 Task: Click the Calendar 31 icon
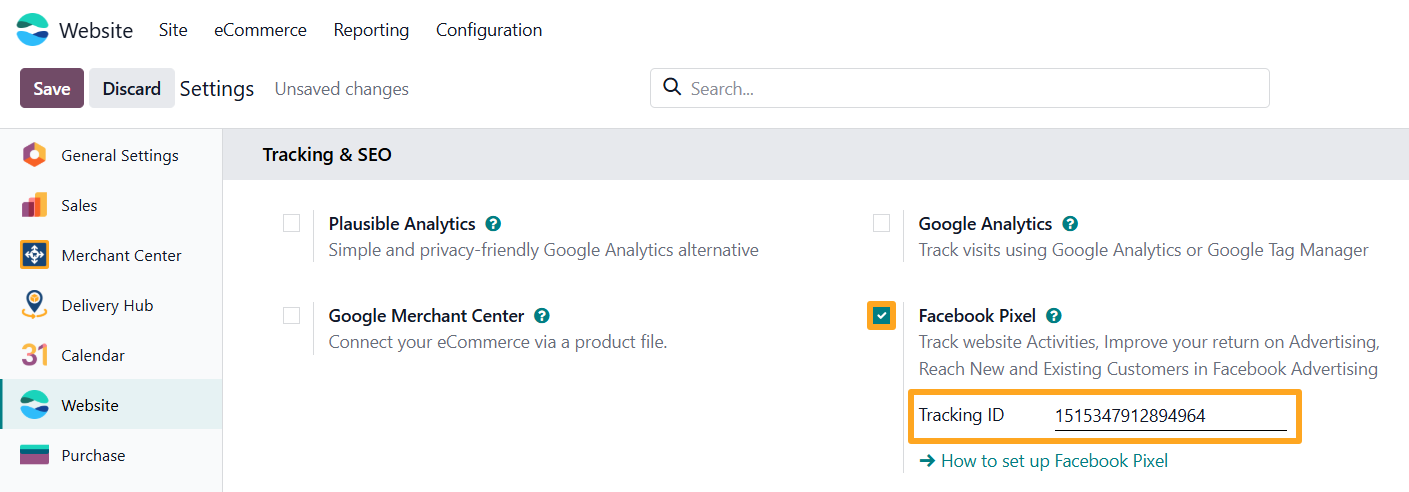(x=34, y=355)
